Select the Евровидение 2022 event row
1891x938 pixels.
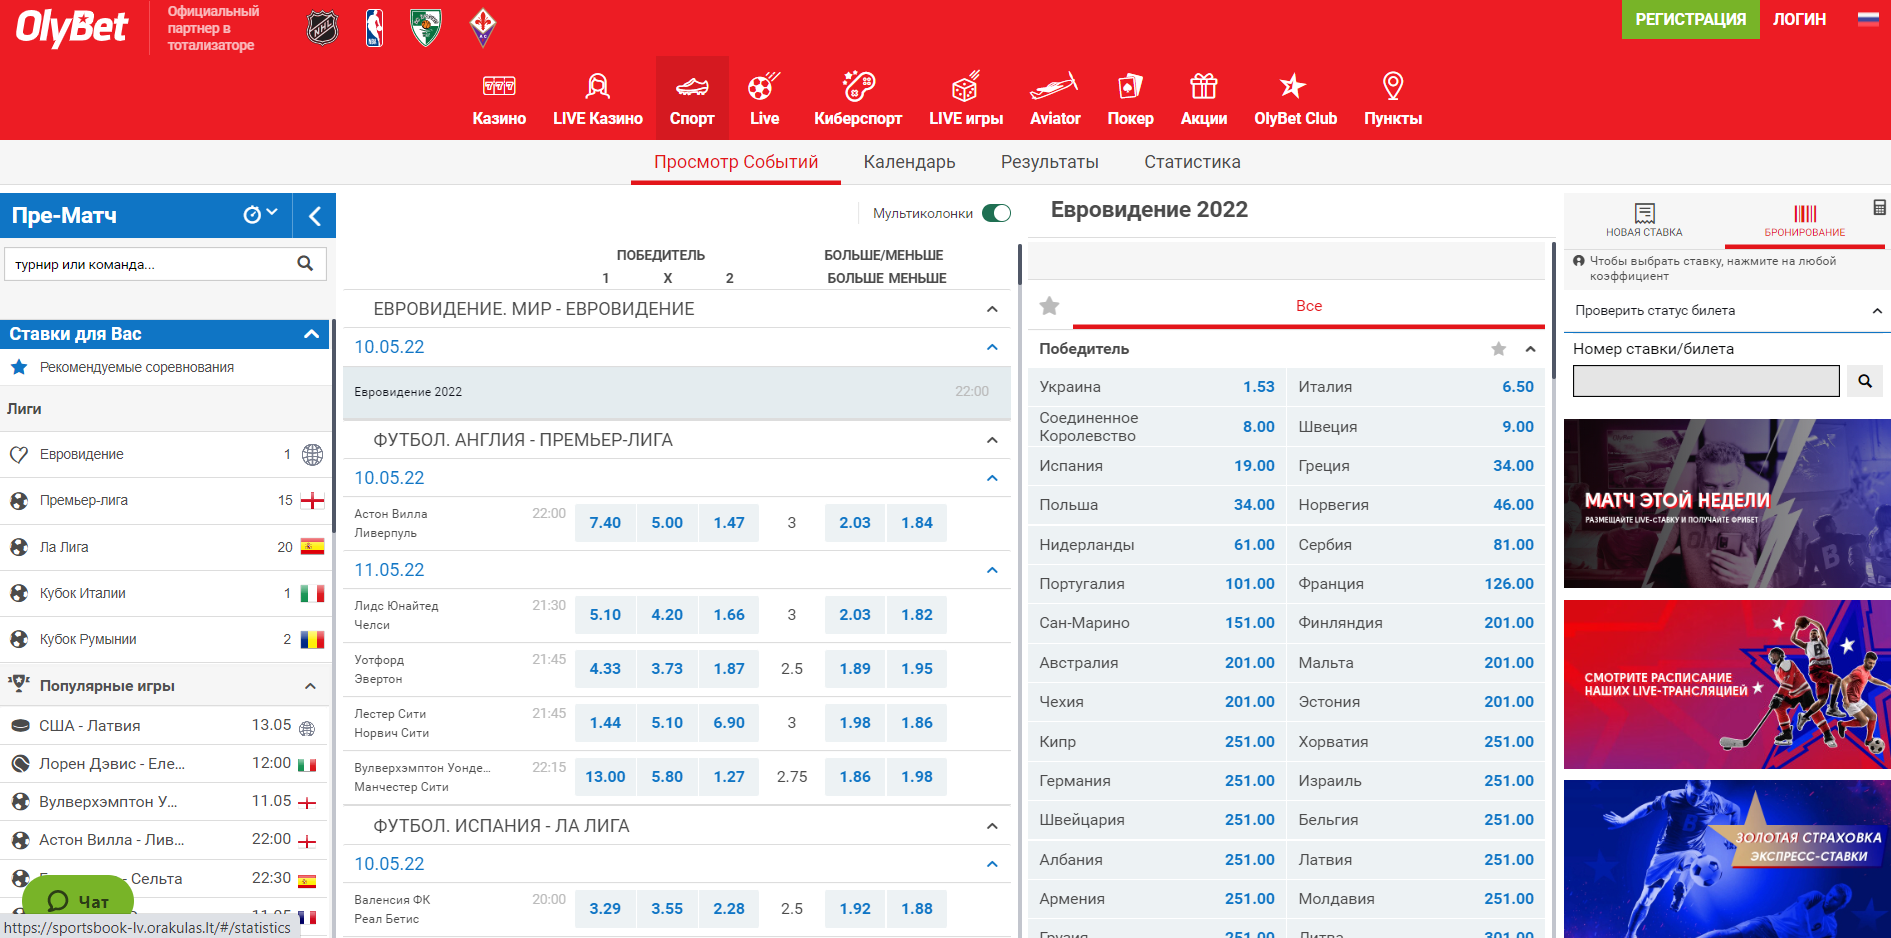pos(676,392)
